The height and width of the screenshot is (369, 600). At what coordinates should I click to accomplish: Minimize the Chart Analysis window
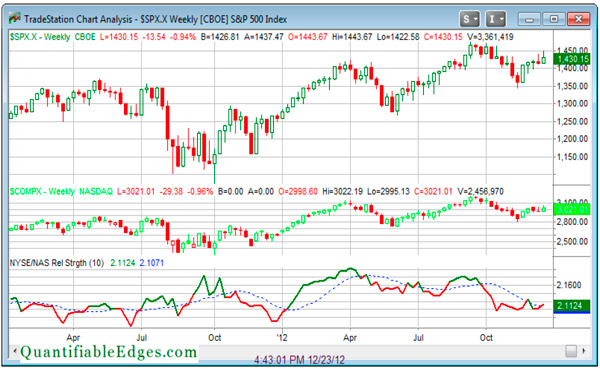click(x=529, y=19)
